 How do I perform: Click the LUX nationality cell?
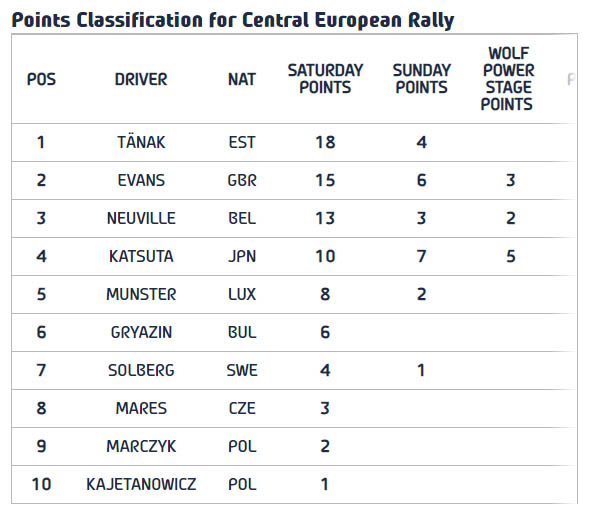click(242, 294)
